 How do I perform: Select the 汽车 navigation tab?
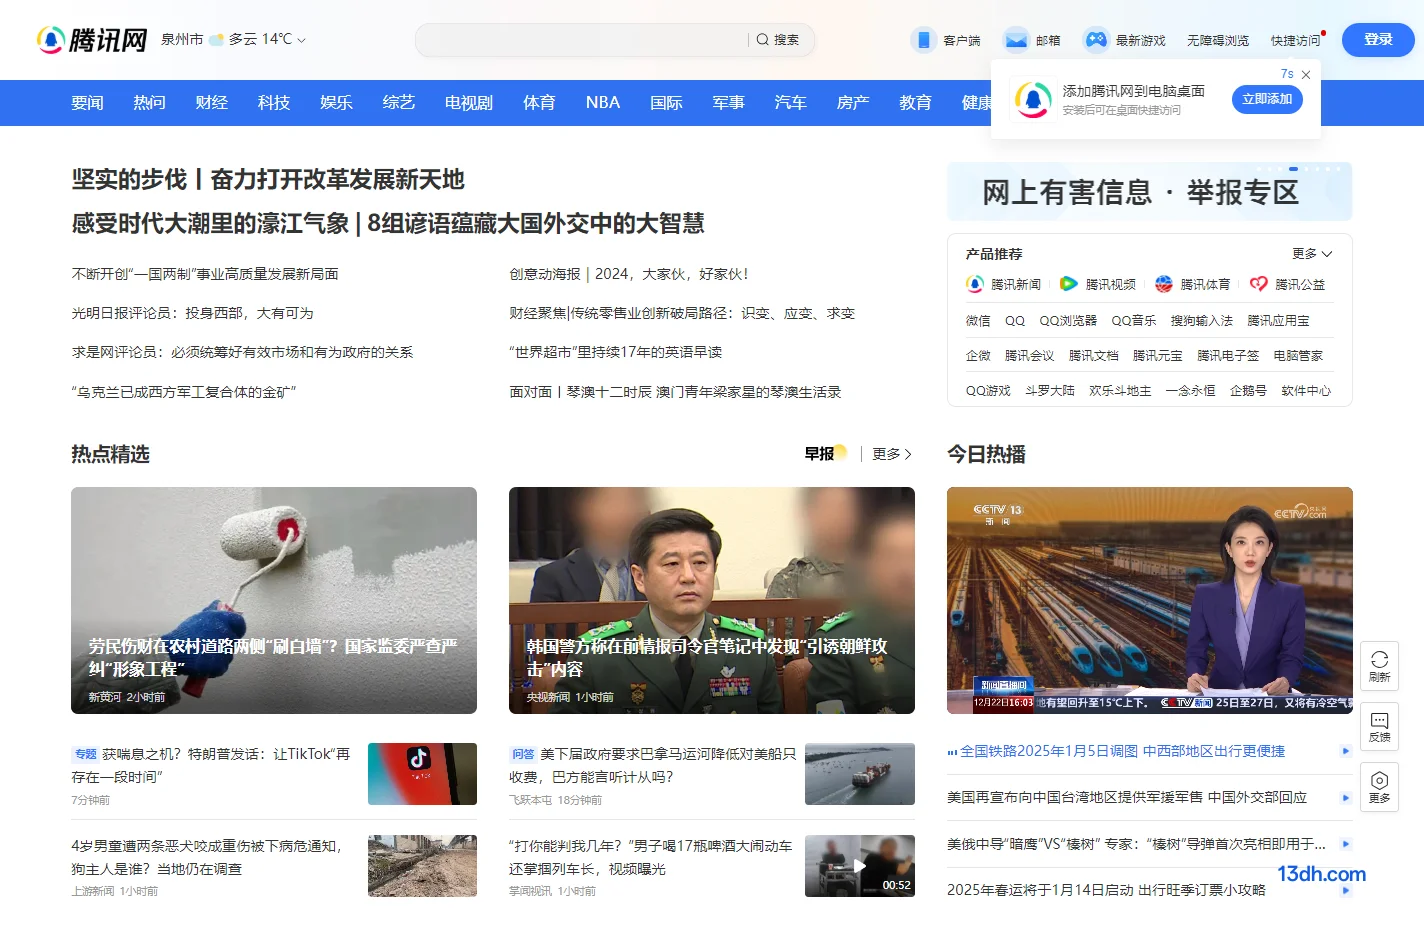(x=790, y=103)
